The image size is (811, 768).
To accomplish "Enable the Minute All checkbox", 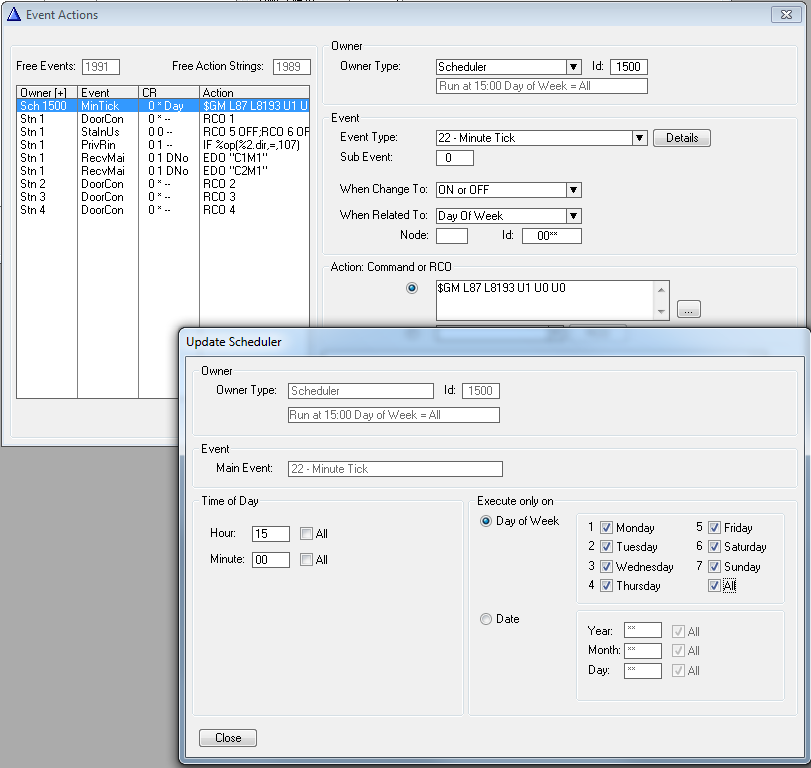I will pyautogui.click(x=307, y=560).
